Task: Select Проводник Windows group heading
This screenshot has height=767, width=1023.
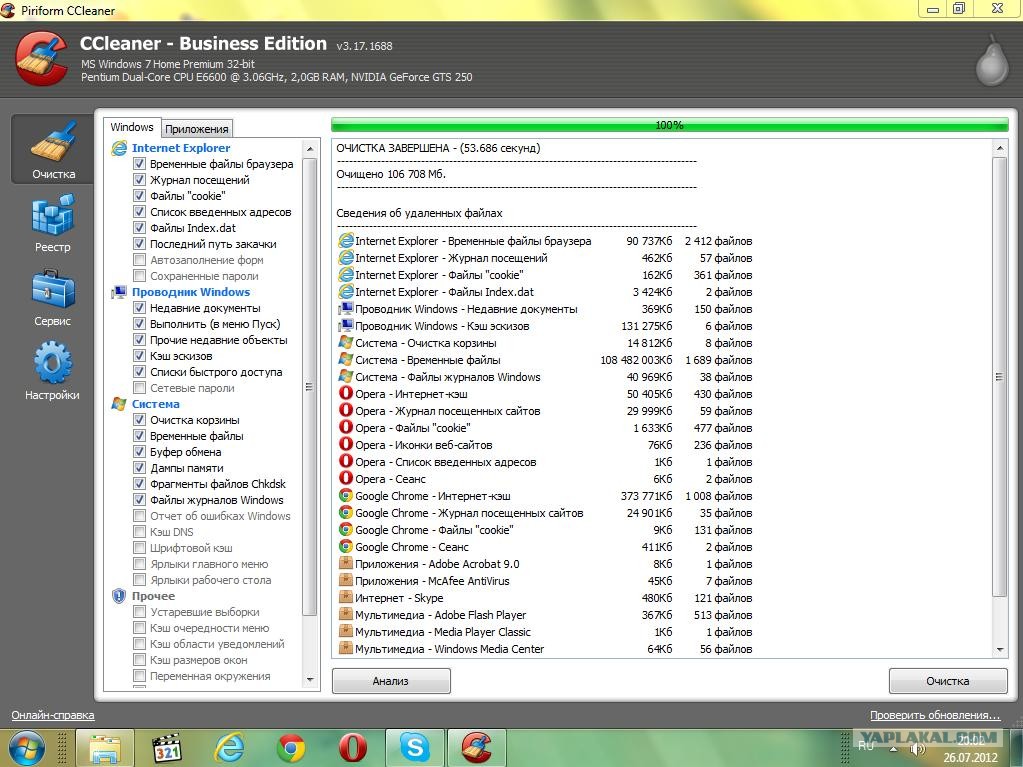Action: coord(191,292)
